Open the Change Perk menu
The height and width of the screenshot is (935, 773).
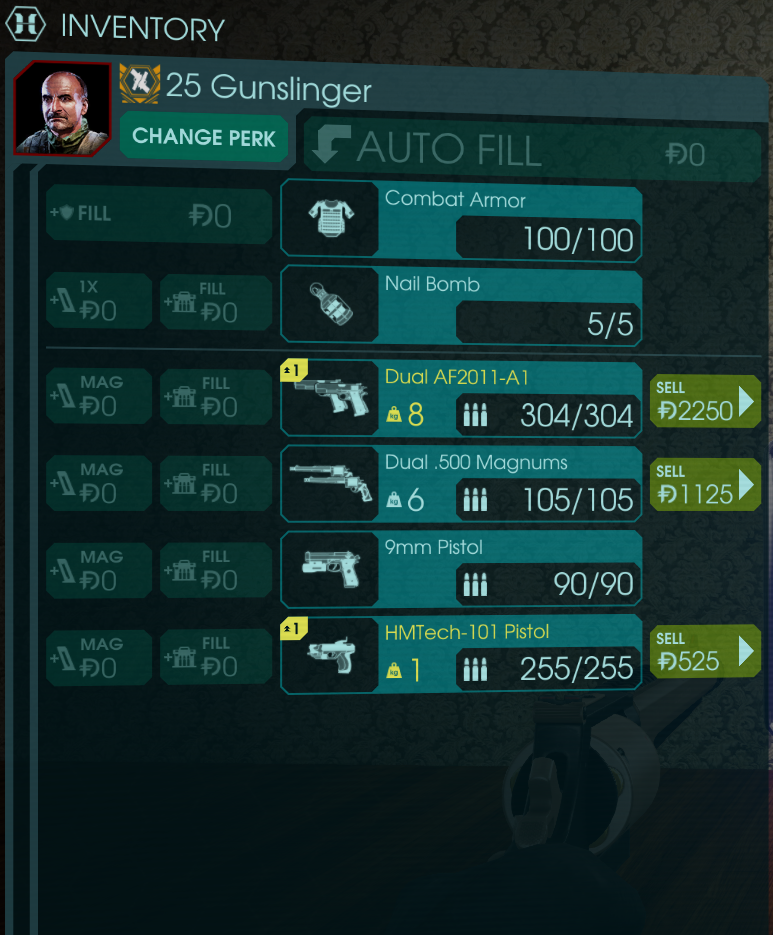[204, 137]
